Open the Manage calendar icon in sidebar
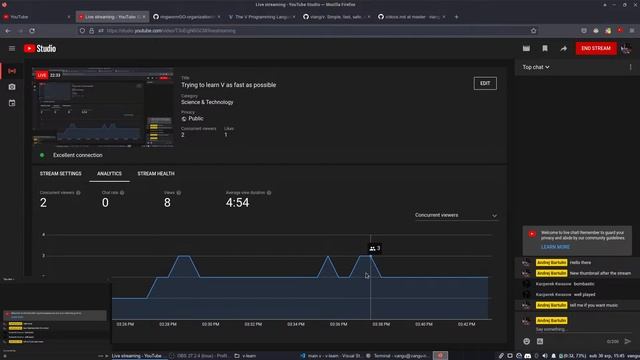Image resolution: width=640 pixels, height=360 pixels. point(12,103)
